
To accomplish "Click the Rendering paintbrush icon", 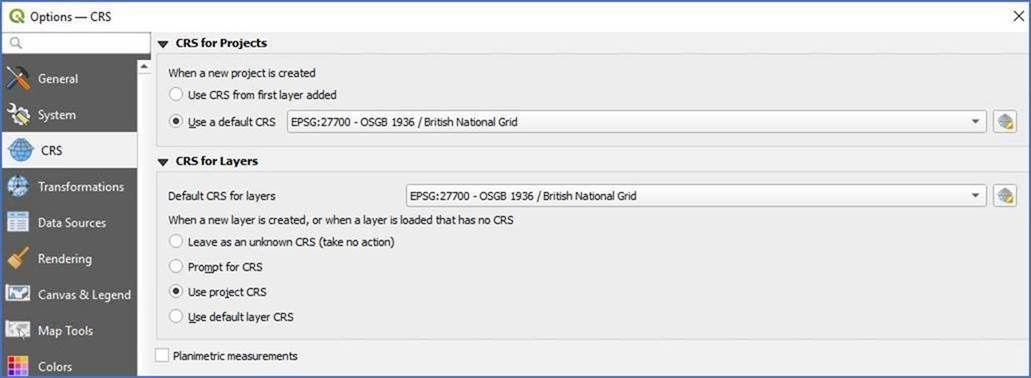I will (x=18, y=259).
